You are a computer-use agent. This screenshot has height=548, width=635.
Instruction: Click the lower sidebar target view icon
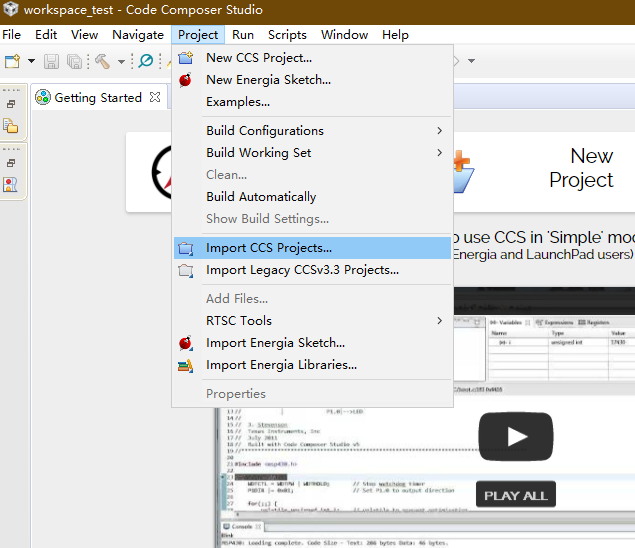click(x=11, y=184)
